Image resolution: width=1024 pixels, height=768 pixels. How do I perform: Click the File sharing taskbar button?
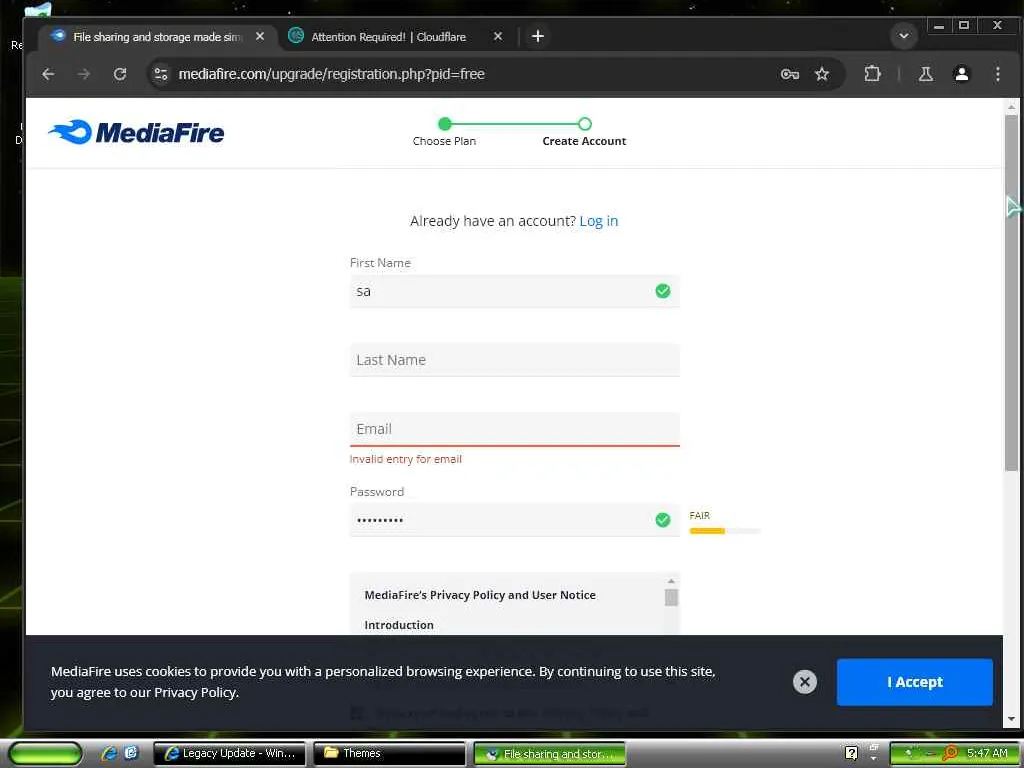point(549,754)
